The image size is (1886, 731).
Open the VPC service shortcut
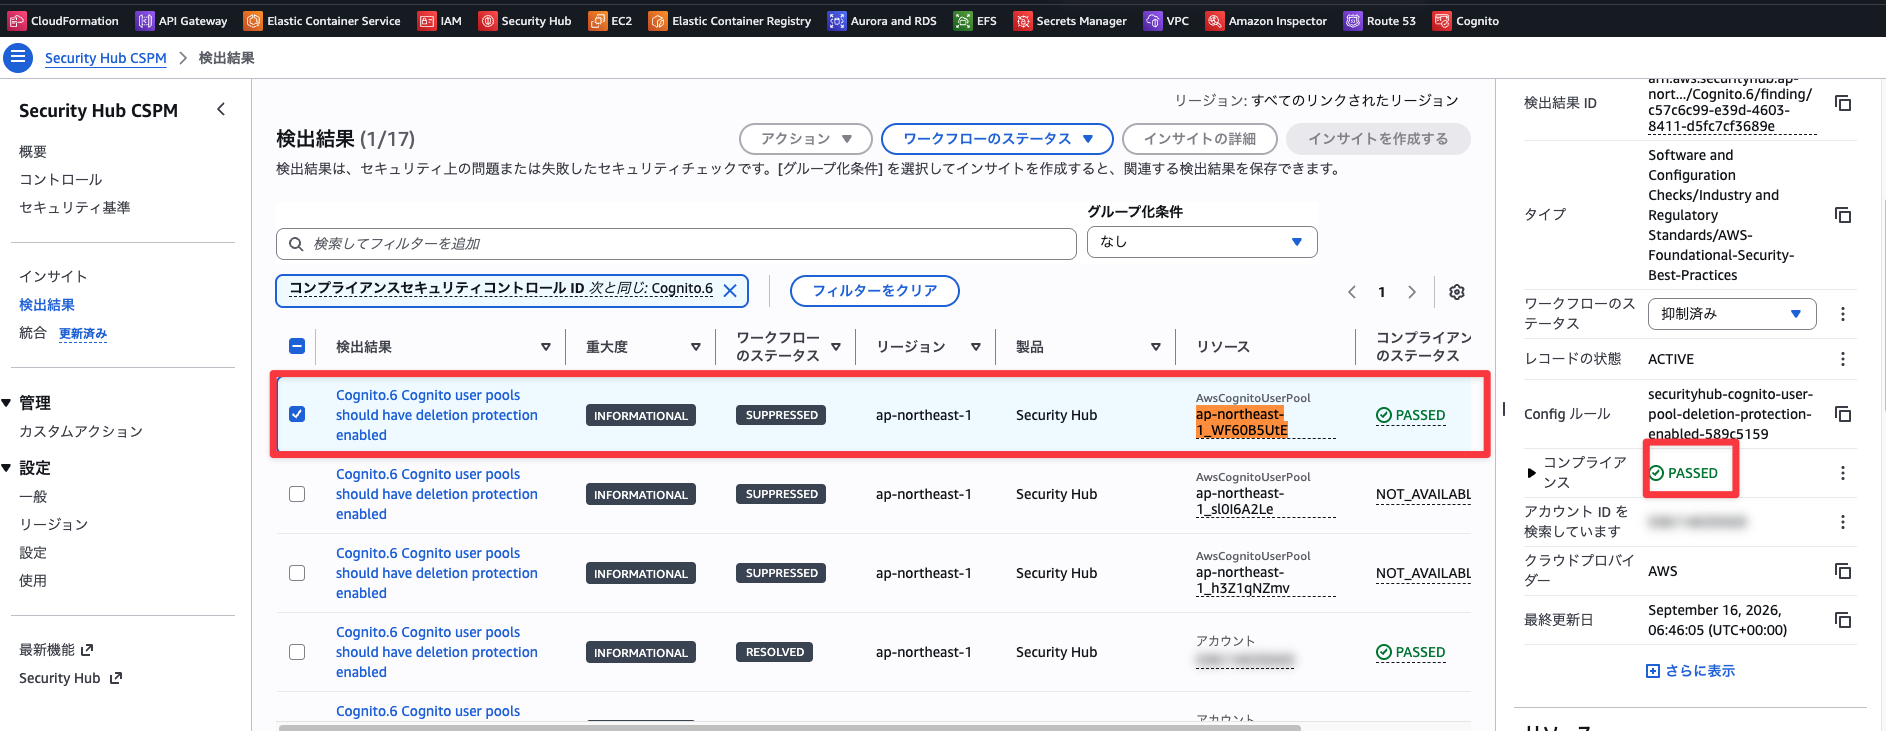coord(1167,21)
